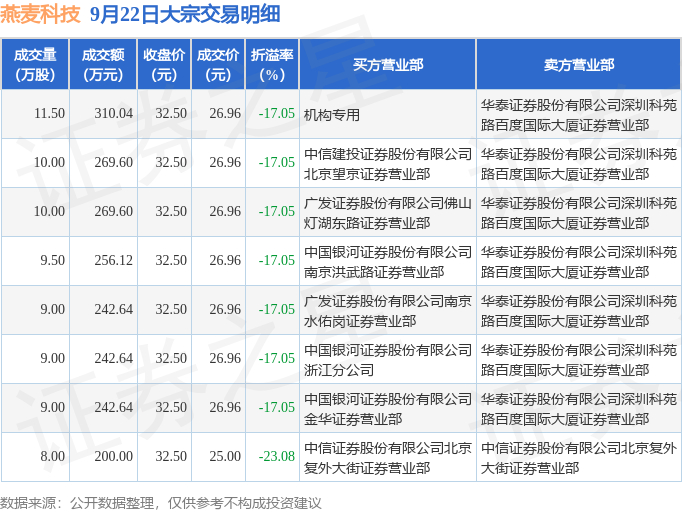
Task: Click 广发证券 佛山灯湖东路证券营业部 buyer cell
Action: (388, 213)
